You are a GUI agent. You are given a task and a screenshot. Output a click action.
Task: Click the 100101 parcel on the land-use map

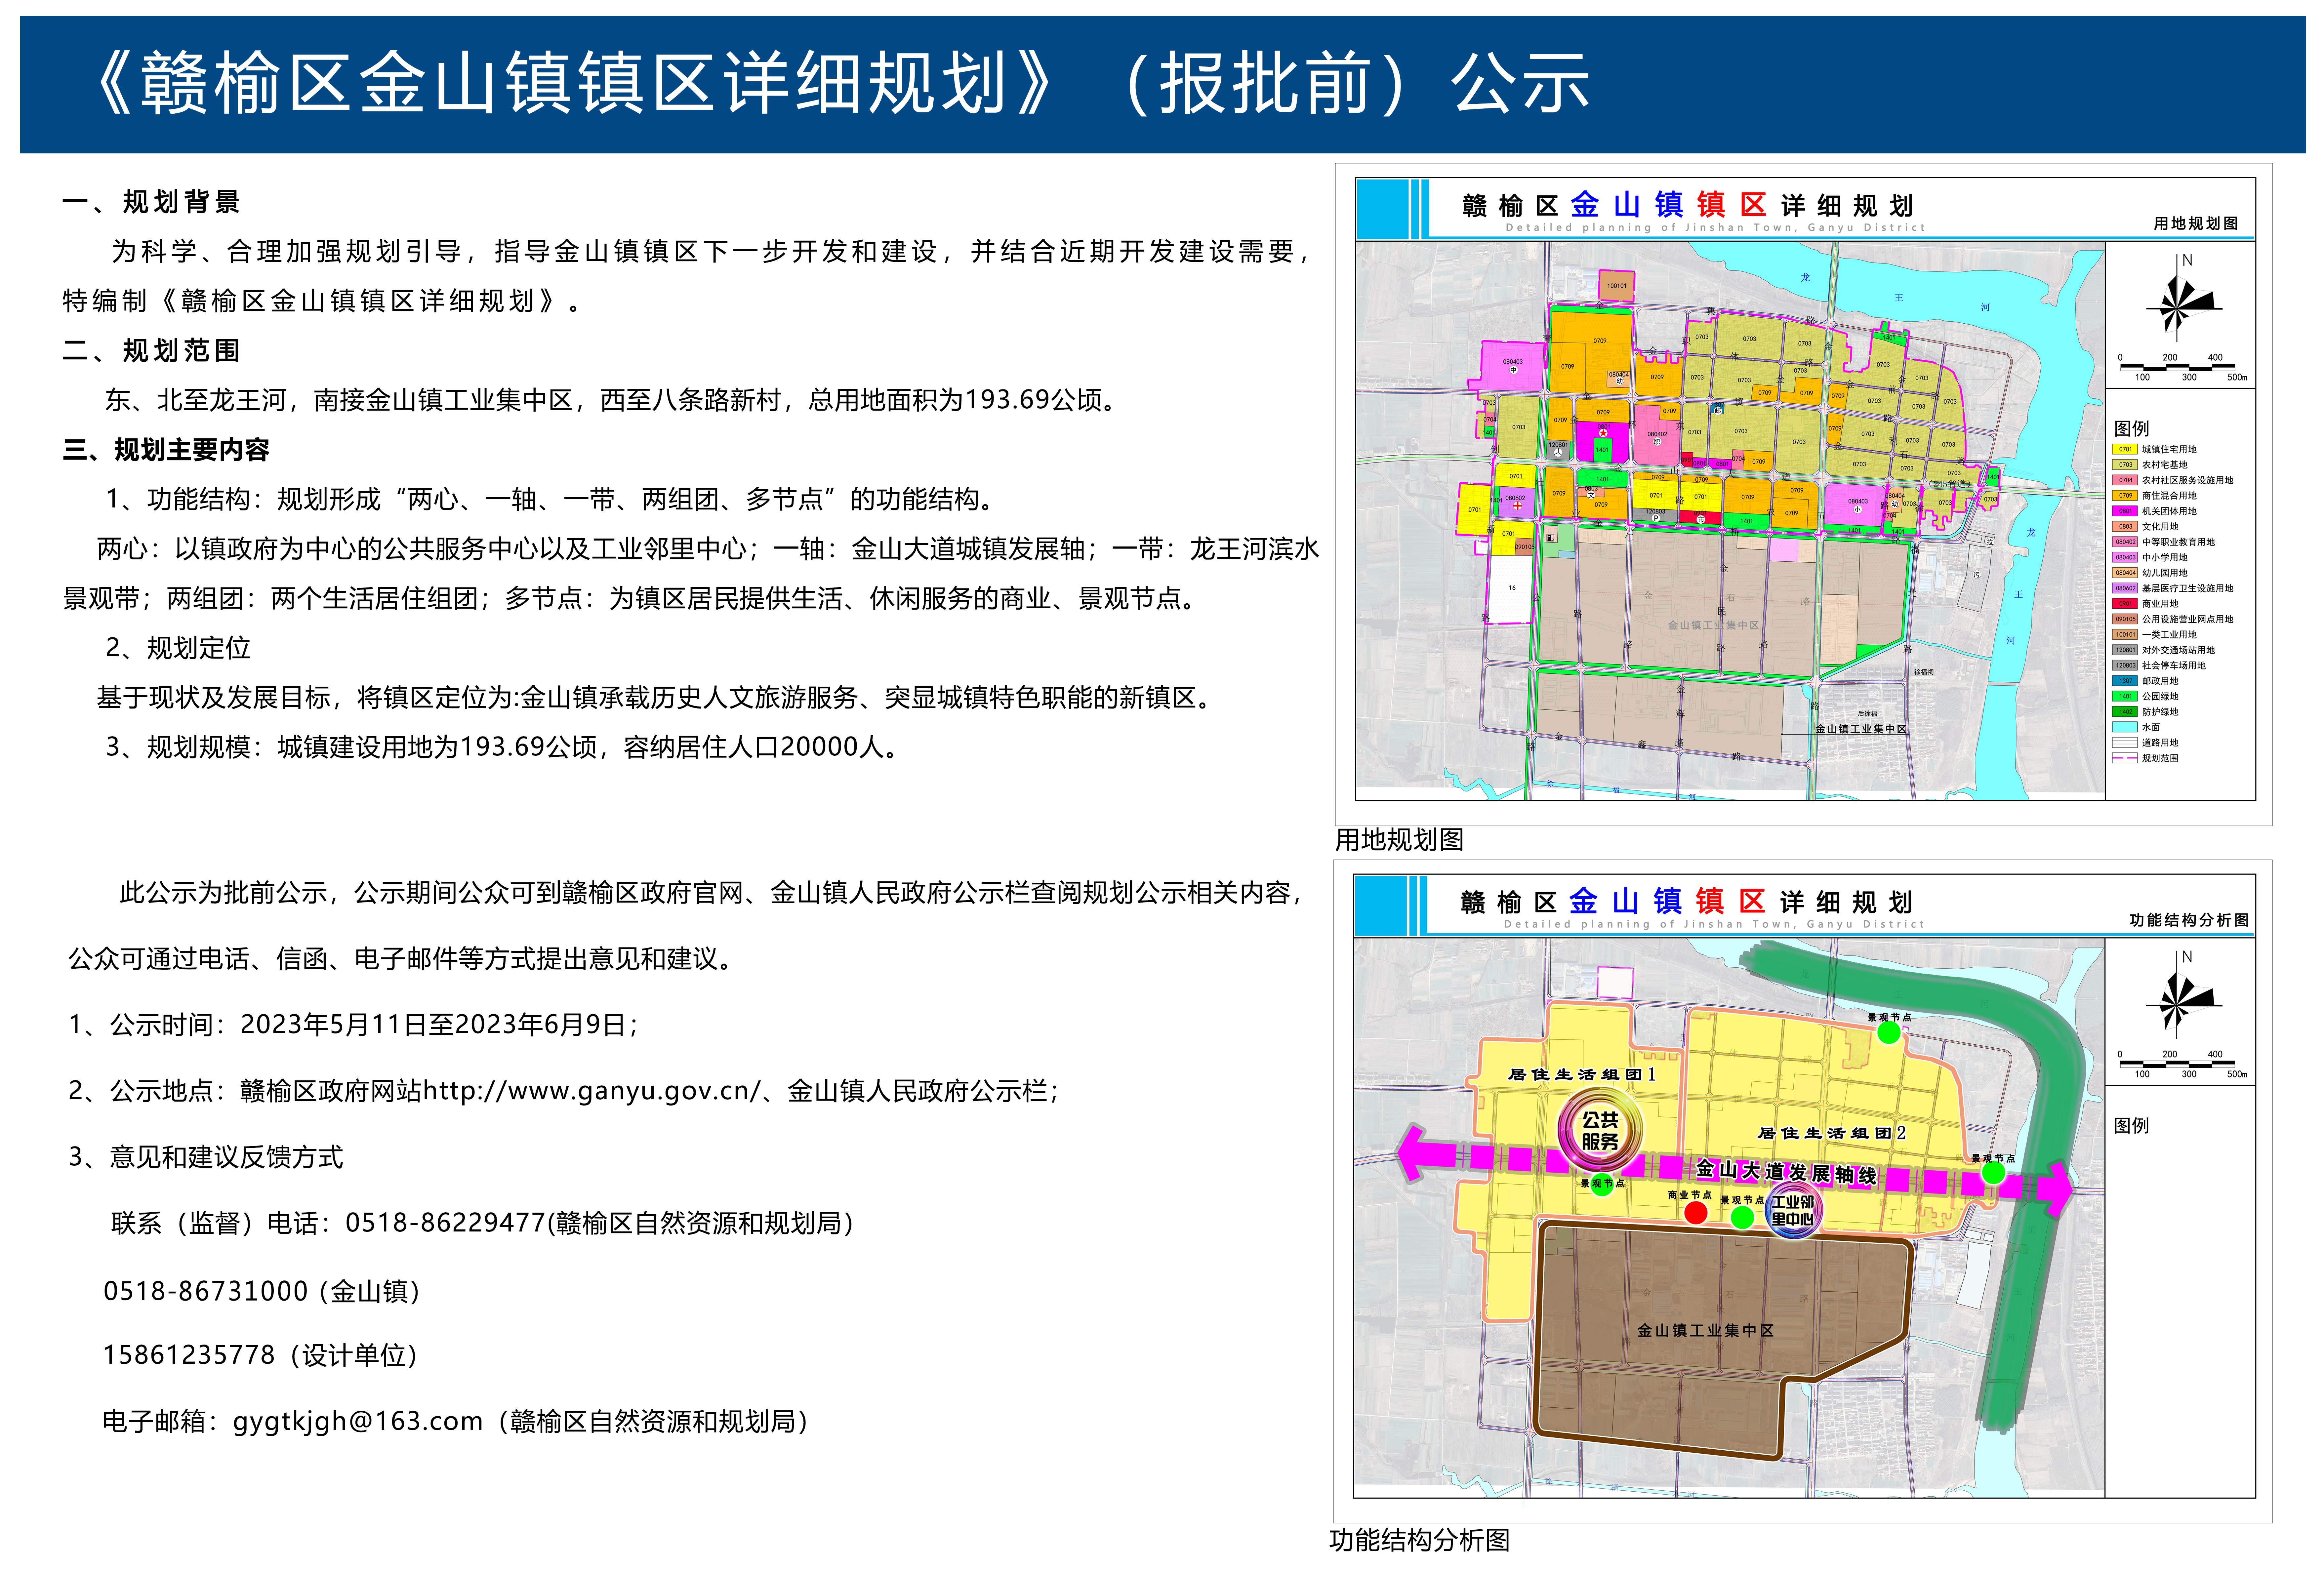coord(1617,286)
